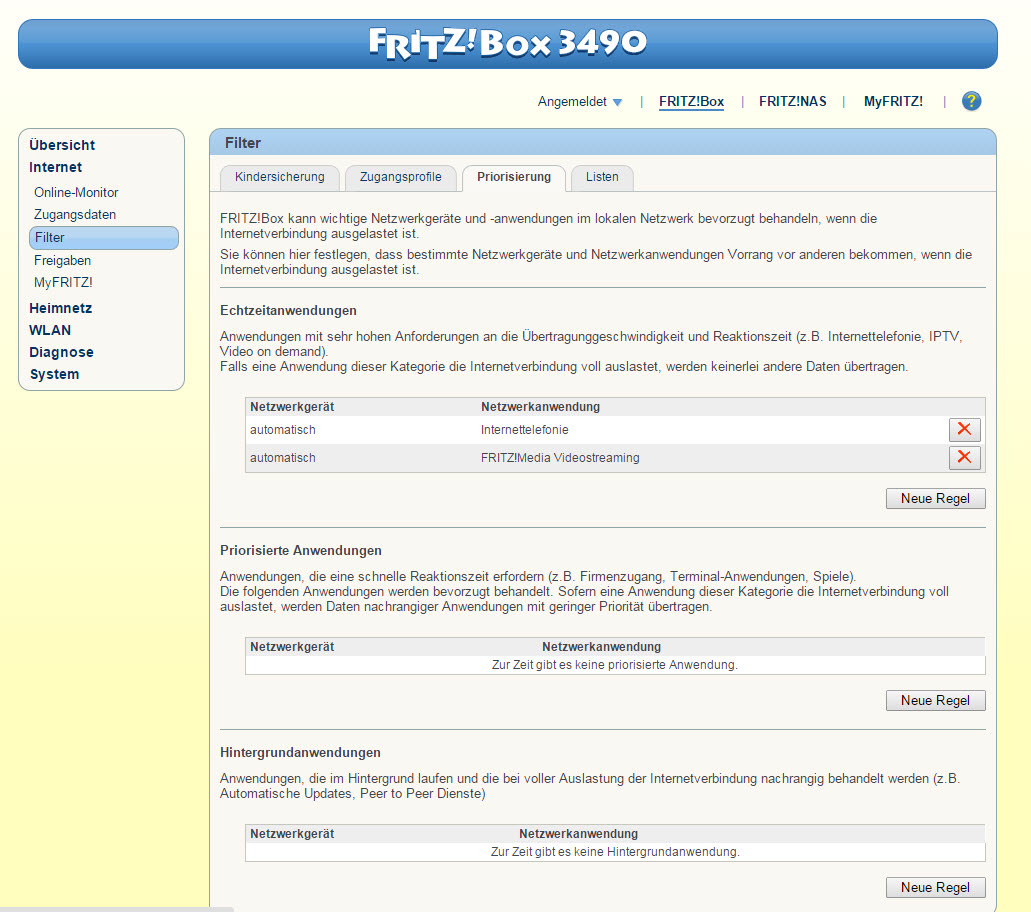Viewport: 1031px width, 912px height.
Task: Click the Priorisierte Anwendungen heading
Action: (300, 550)
